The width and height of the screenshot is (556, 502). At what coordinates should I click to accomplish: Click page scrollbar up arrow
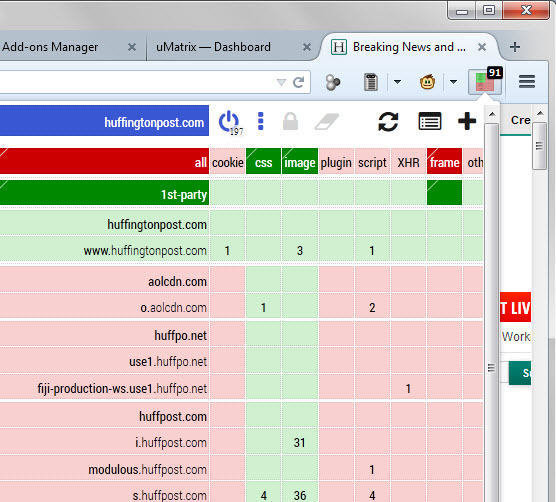[x=540, y=113]
